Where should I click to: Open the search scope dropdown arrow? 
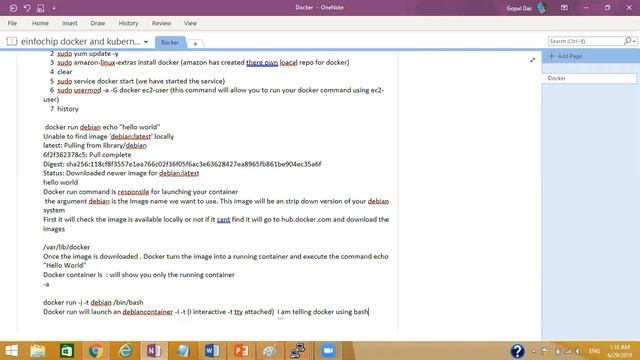click(634, 41)
